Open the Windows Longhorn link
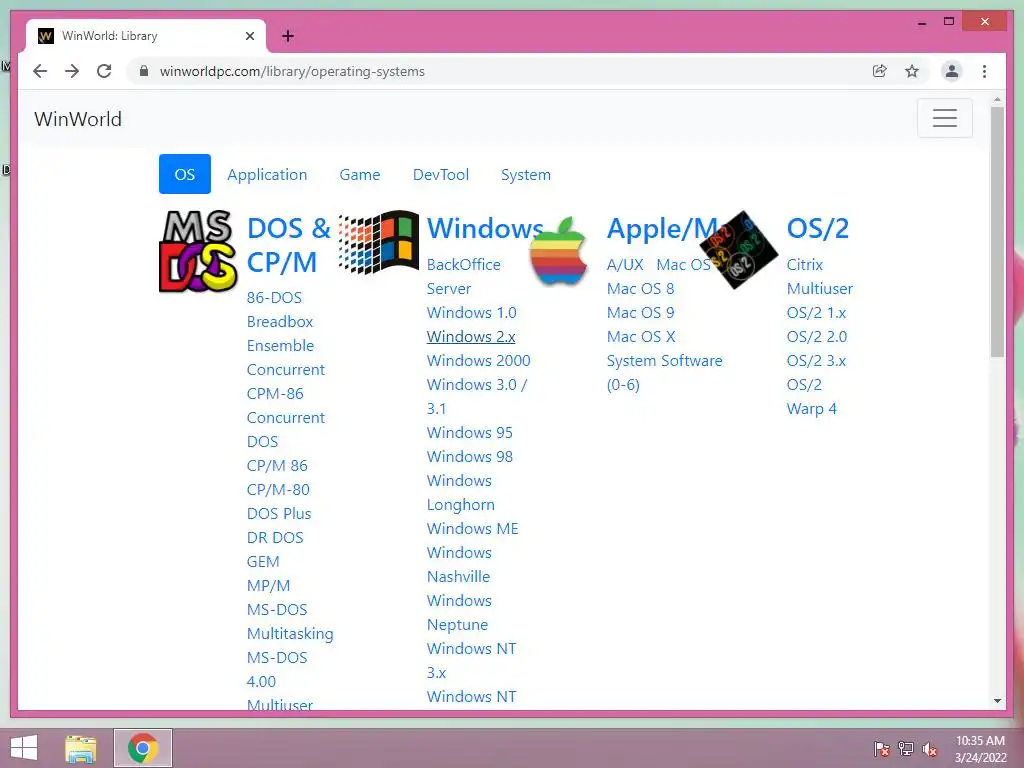Image resolution: width=1024 pixels, height=768 pixels. (x=460, y=492)
